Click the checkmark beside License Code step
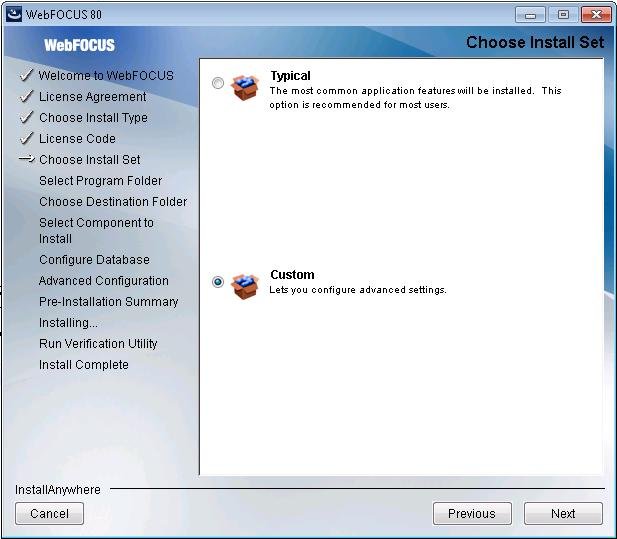Screen dimensions: 617x539 [x=26, y=138]
